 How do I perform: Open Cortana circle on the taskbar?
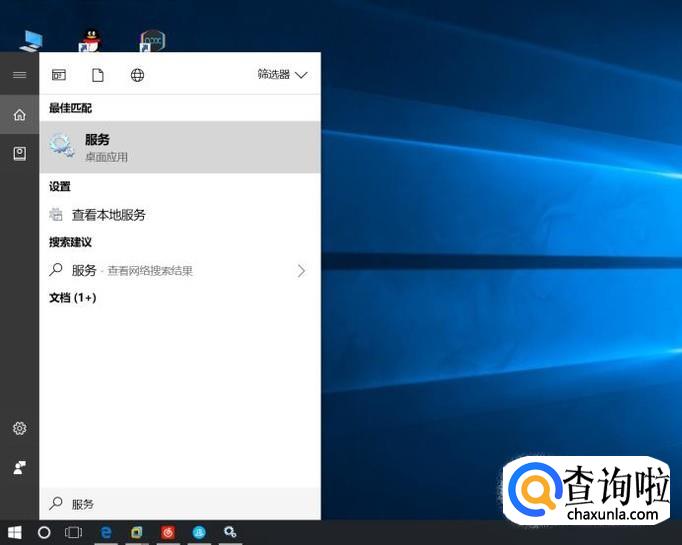44,532
